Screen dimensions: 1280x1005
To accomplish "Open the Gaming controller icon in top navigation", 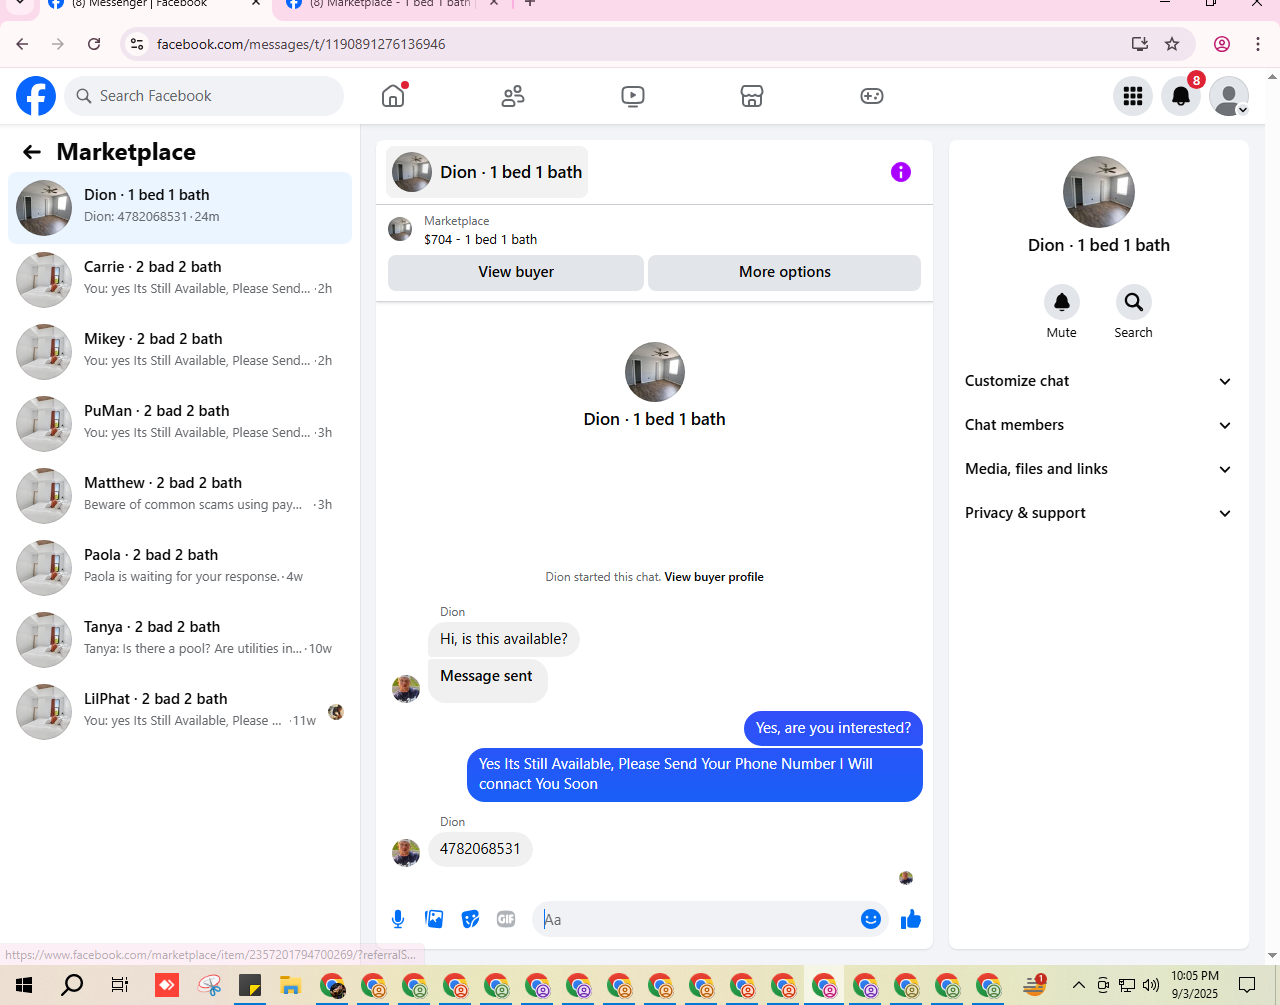I will (x=872, y=96).
